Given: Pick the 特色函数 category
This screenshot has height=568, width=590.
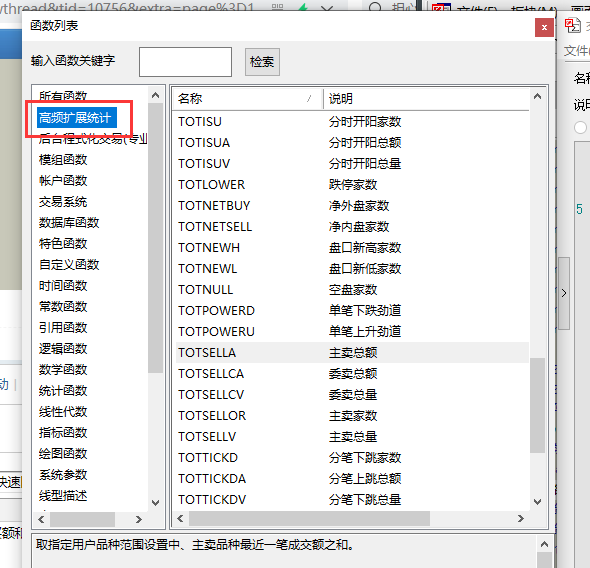Looking at the screenshot, I should [63, 244].
